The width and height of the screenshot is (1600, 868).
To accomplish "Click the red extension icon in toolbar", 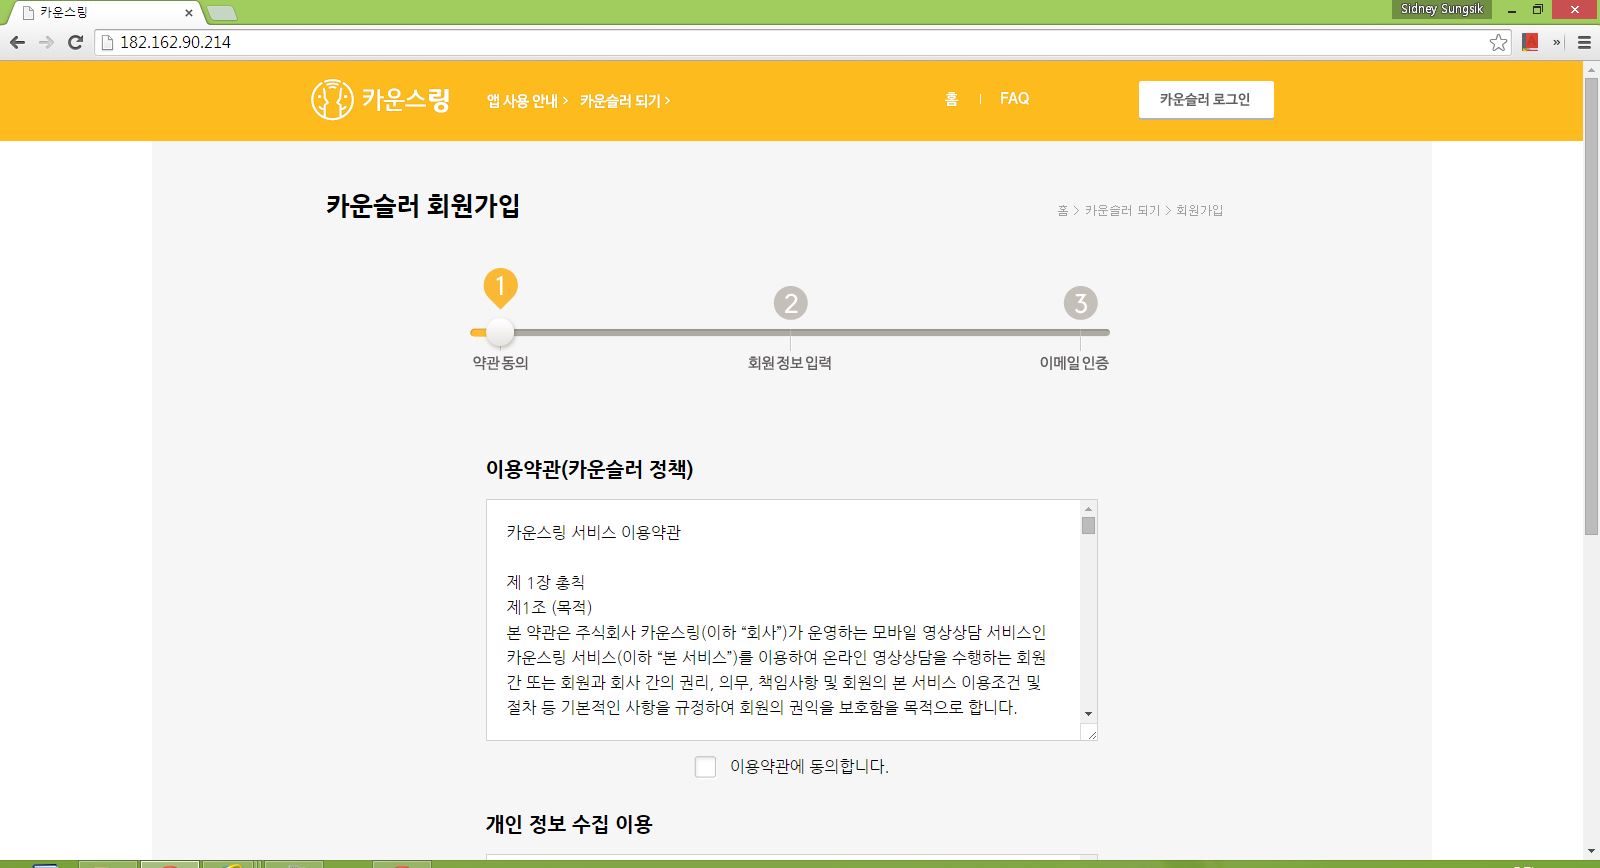I will [1530, 42].
